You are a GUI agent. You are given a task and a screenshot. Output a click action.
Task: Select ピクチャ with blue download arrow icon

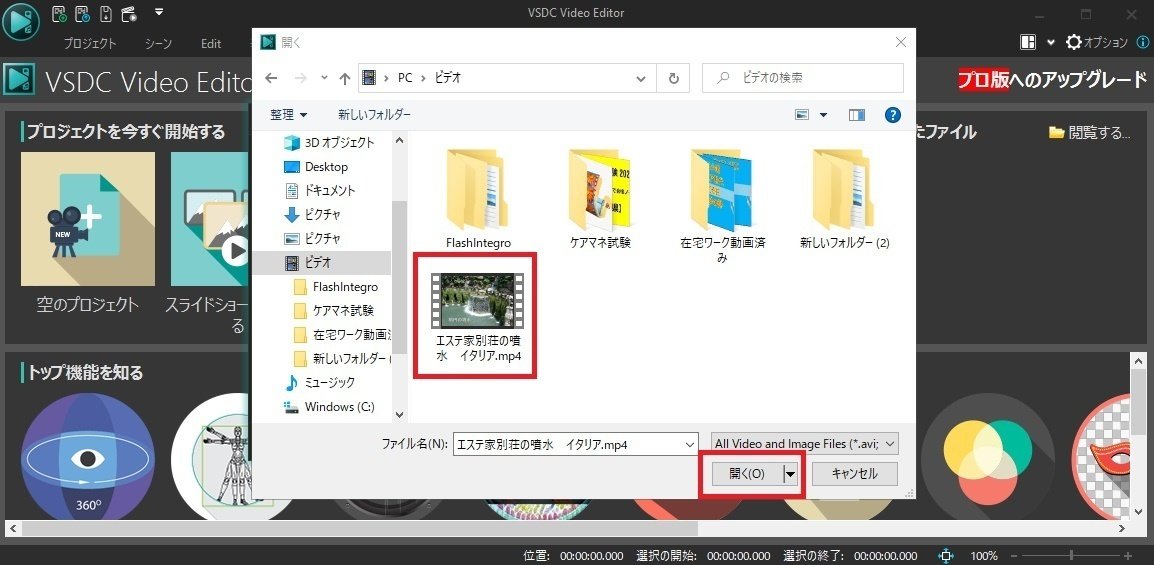click(313, 215)
